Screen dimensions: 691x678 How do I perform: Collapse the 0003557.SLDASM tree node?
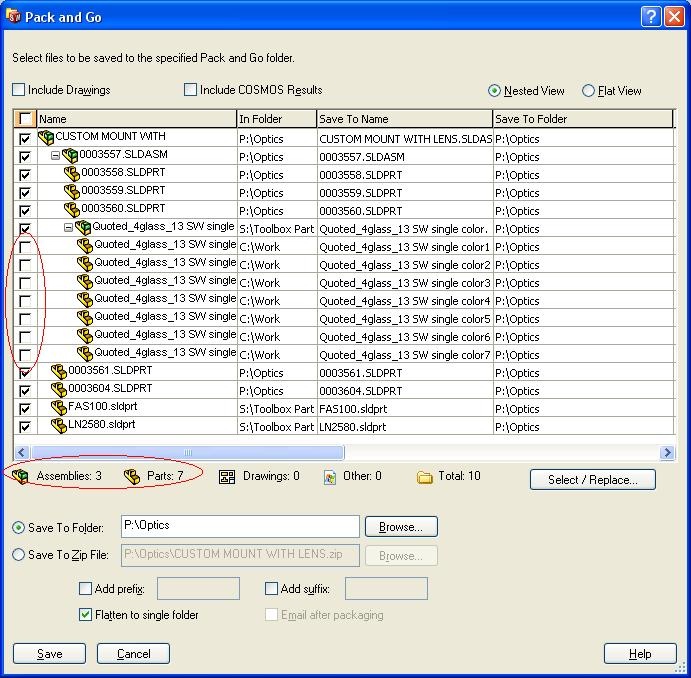tap(55, 156)
